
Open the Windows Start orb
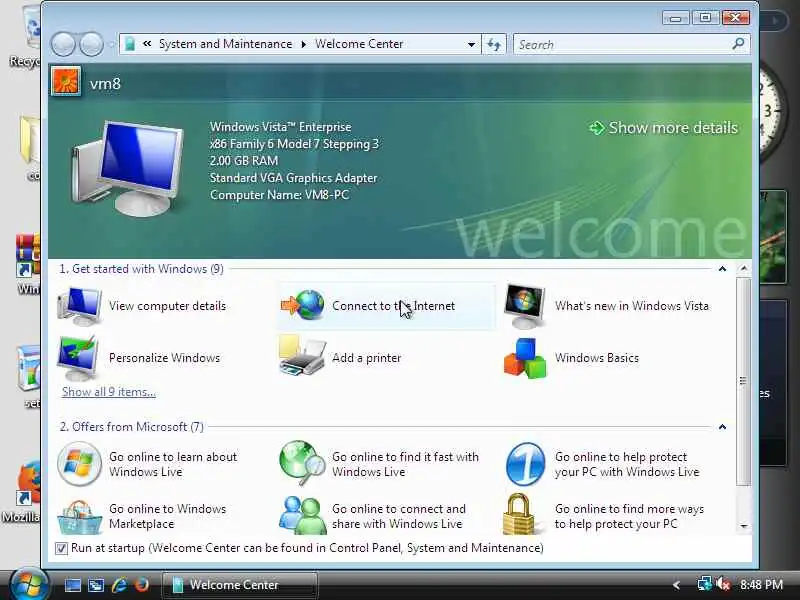tap(29, 585)
